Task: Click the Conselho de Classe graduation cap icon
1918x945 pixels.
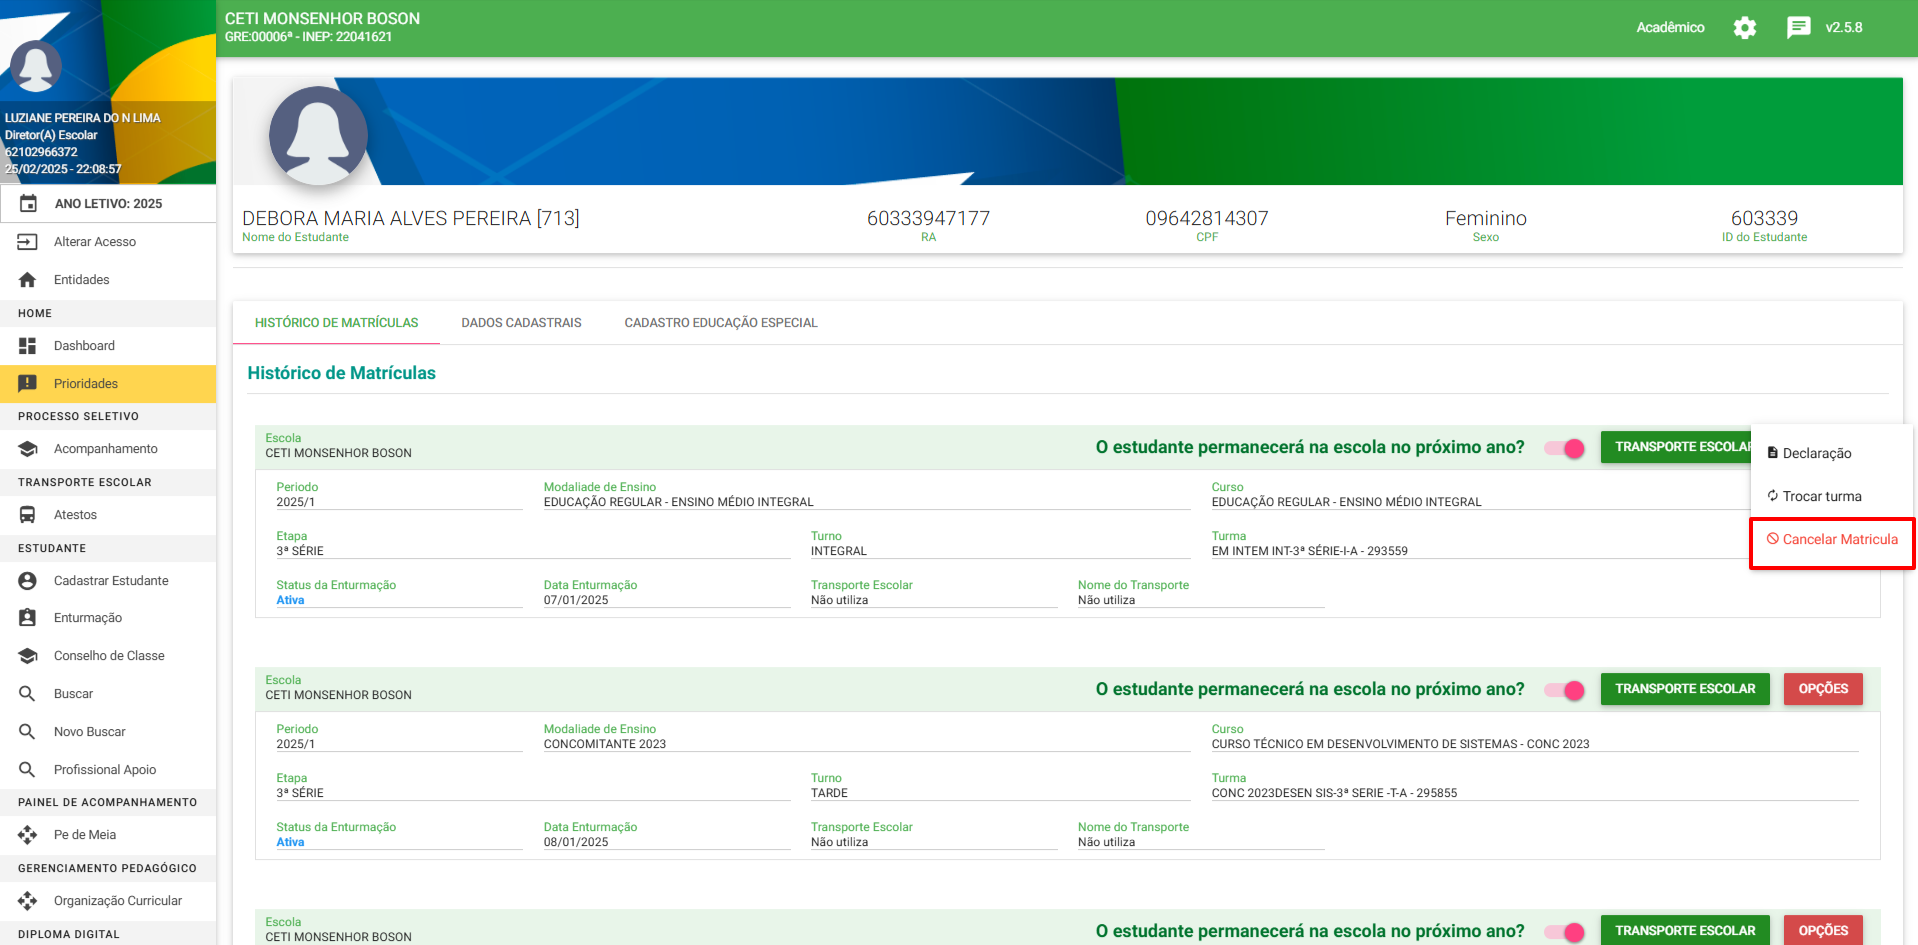Action: pyautogui.click(x=28, y=656)
